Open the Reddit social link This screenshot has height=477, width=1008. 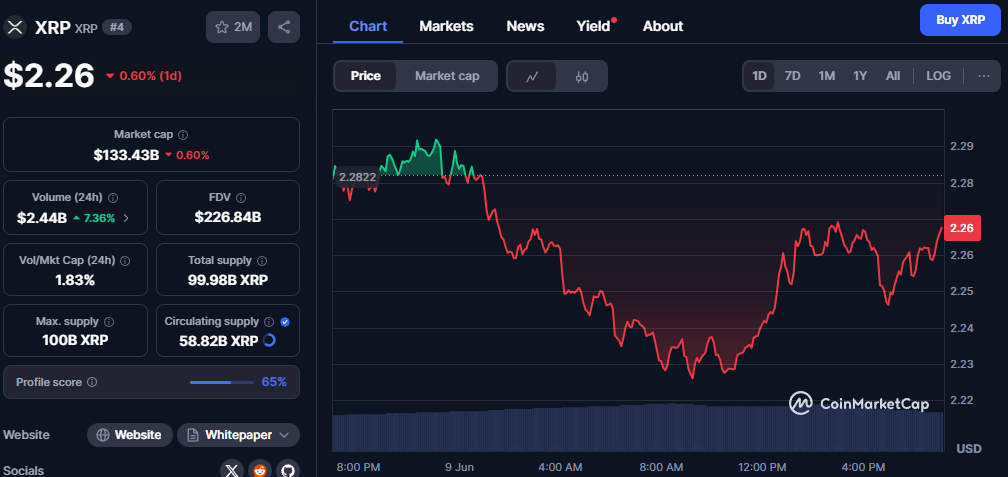[260, 470]
